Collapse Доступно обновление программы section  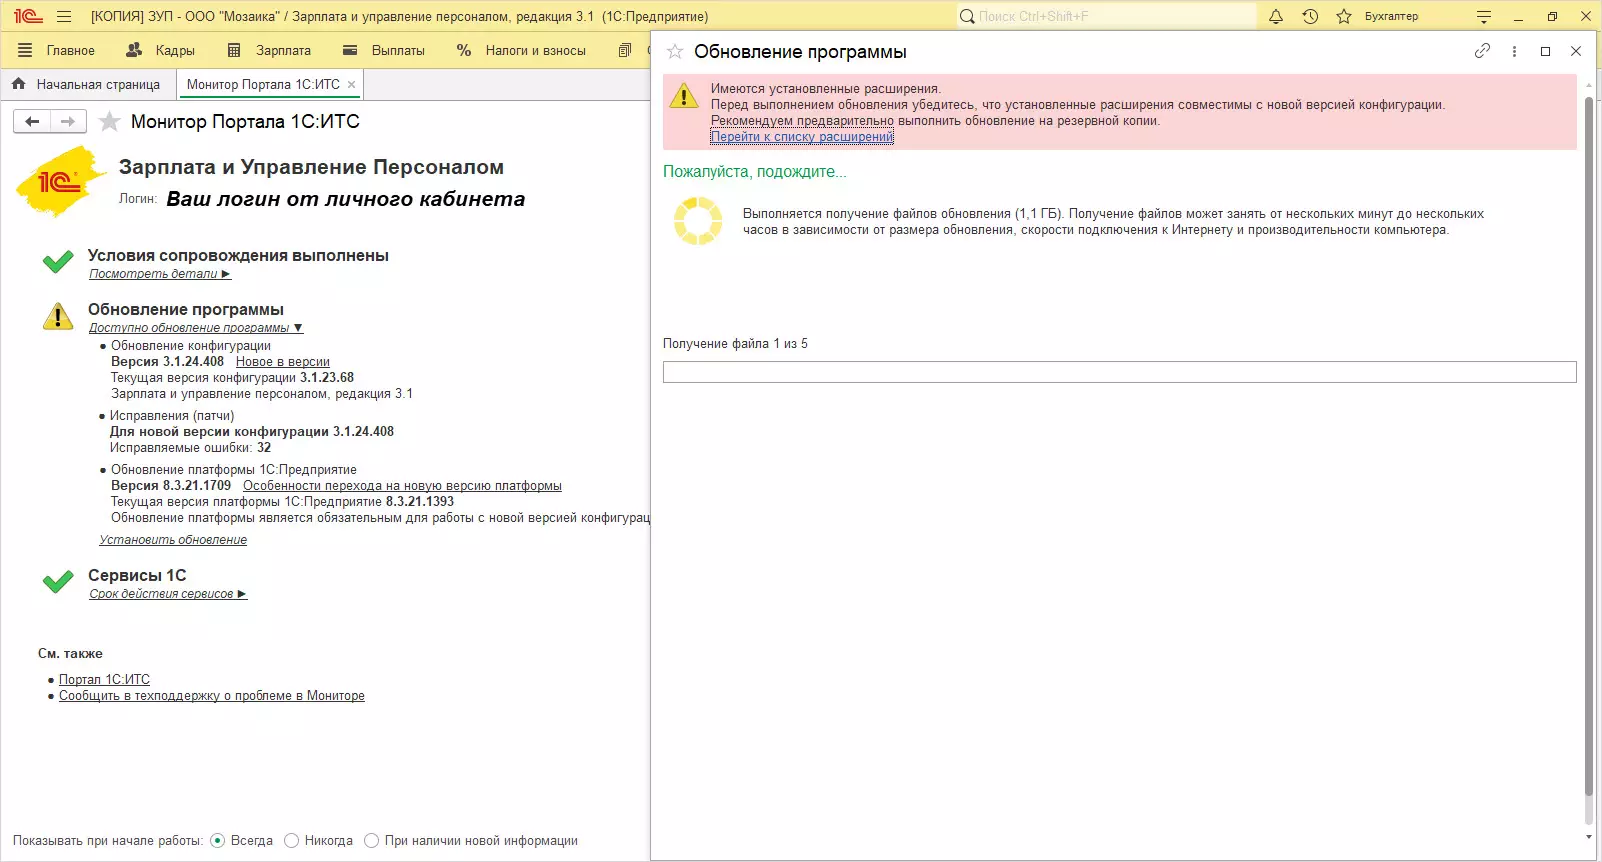(196, 328)
